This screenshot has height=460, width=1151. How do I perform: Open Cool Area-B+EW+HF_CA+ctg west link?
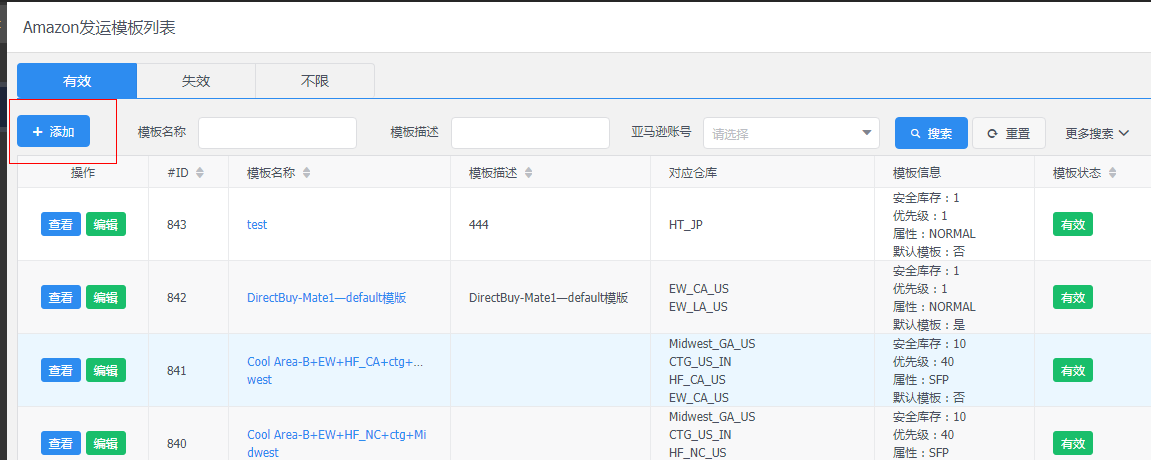coord(335,370)
